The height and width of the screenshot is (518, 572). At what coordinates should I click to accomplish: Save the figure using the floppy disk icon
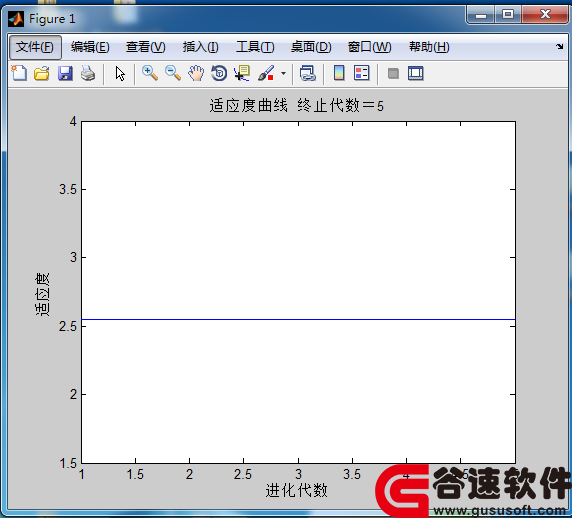(x=65, y=73)
